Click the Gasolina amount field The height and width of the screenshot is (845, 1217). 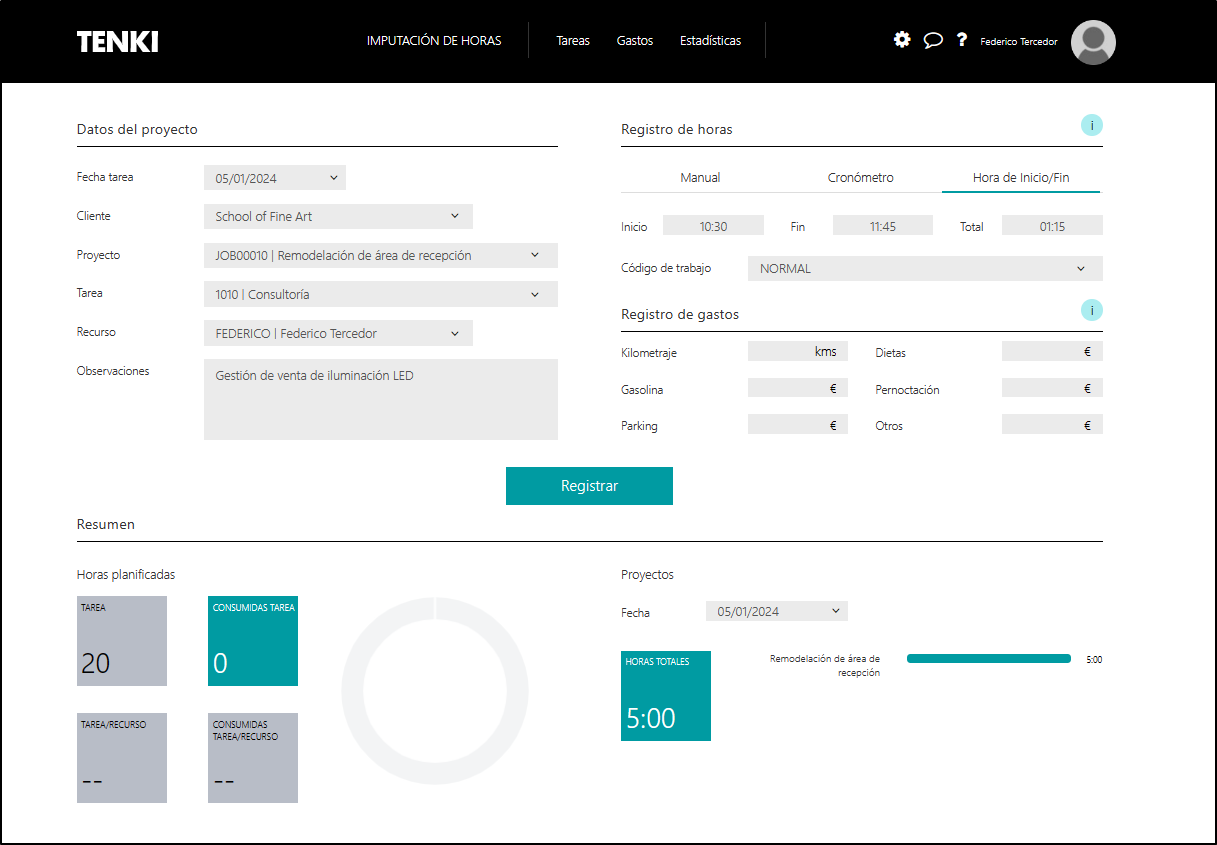point(798,388)
